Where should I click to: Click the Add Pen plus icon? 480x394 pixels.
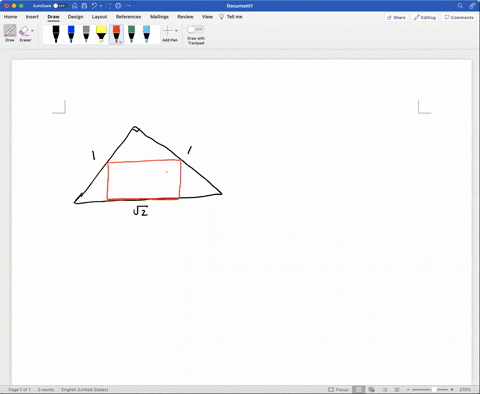coord(167,31)
